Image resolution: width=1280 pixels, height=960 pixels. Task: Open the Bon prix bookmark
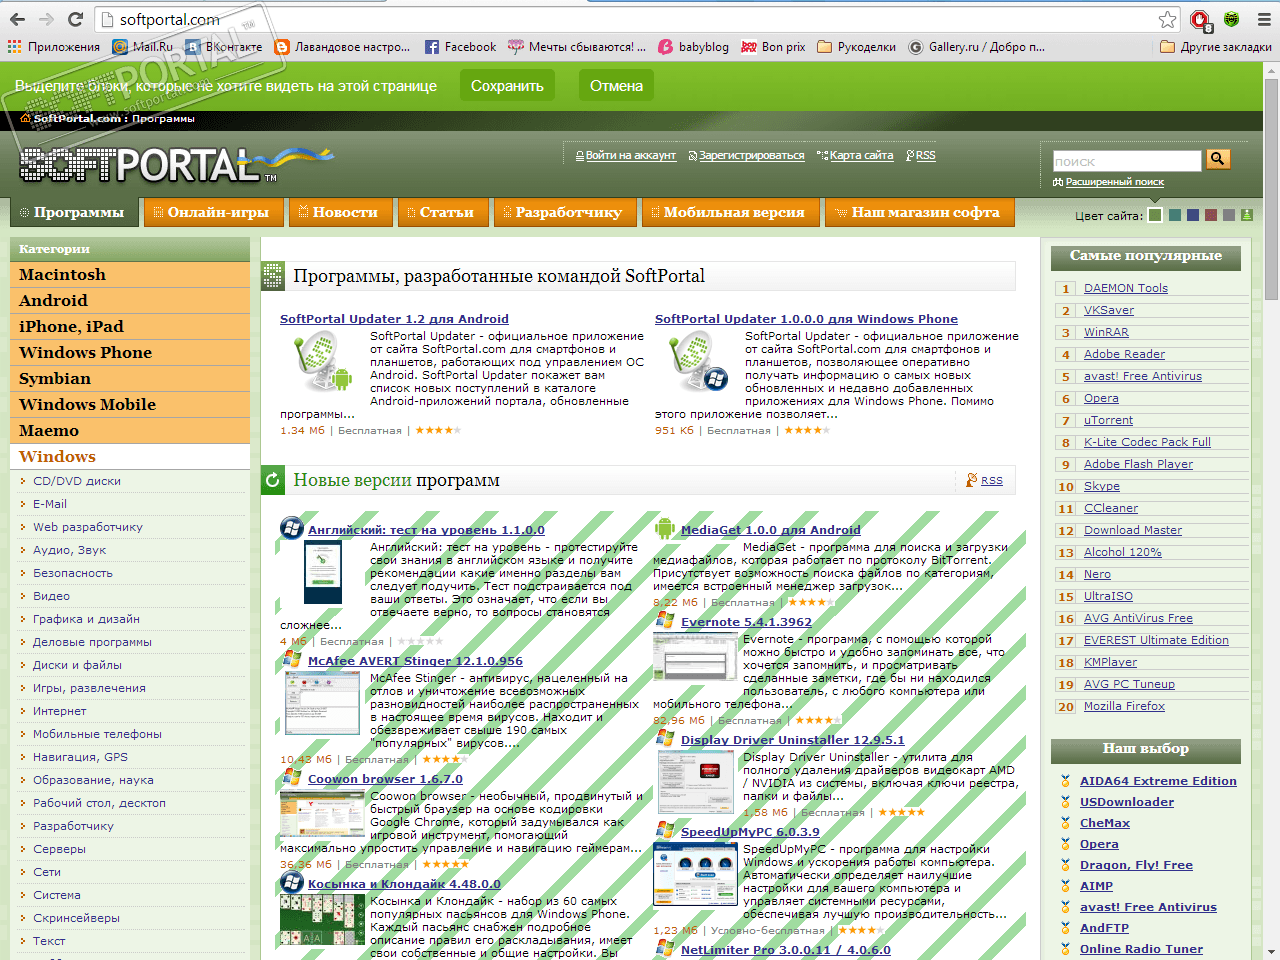click(x=773, y=47)
